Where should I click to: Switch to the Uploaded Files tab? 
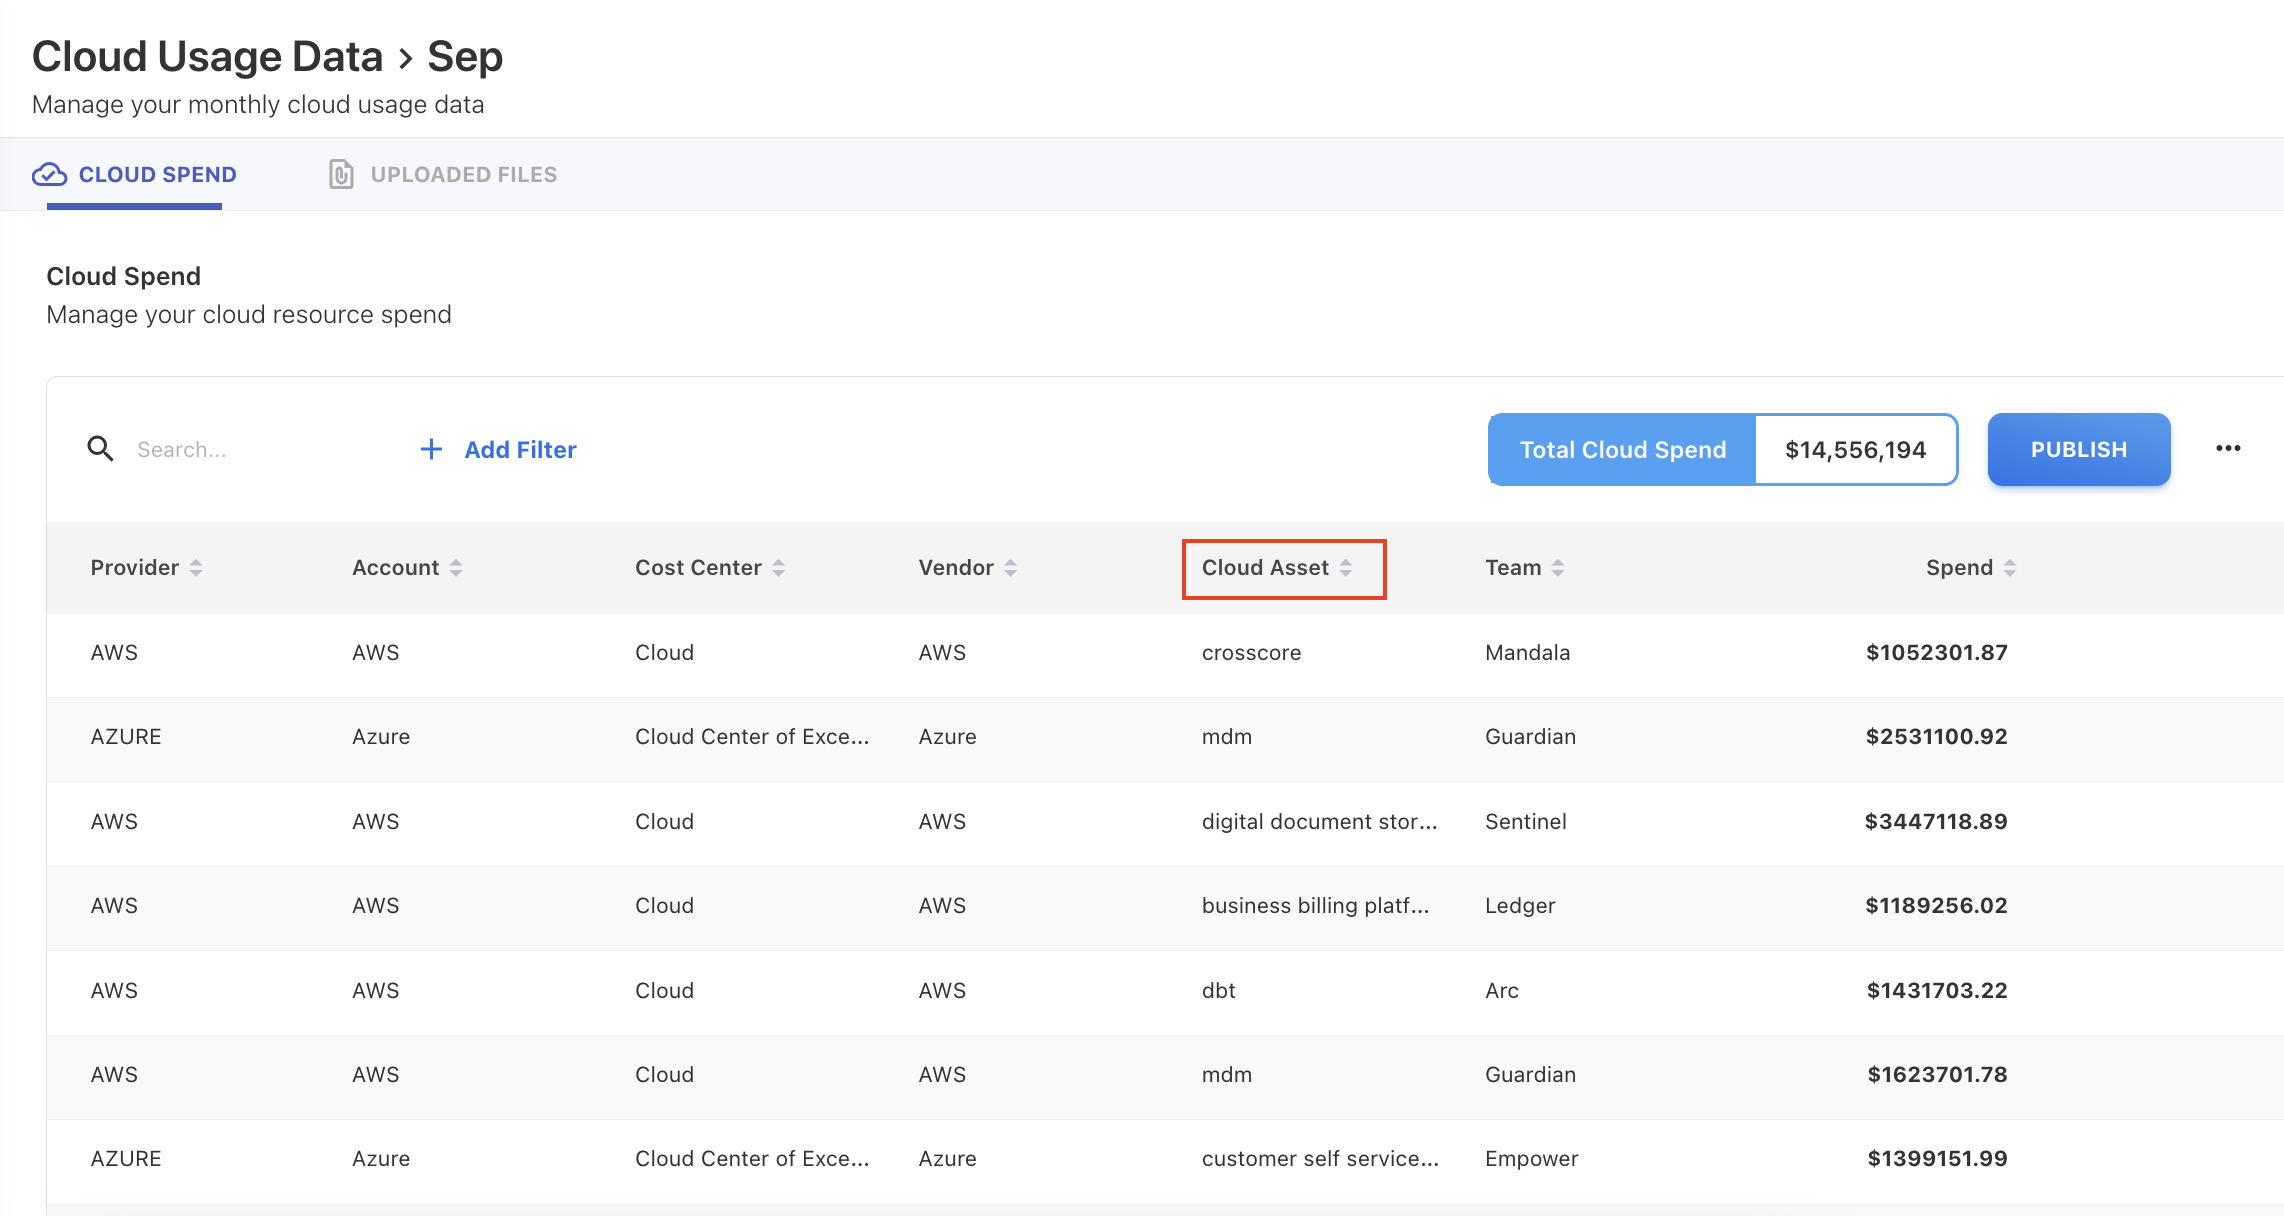coord(463,175)
